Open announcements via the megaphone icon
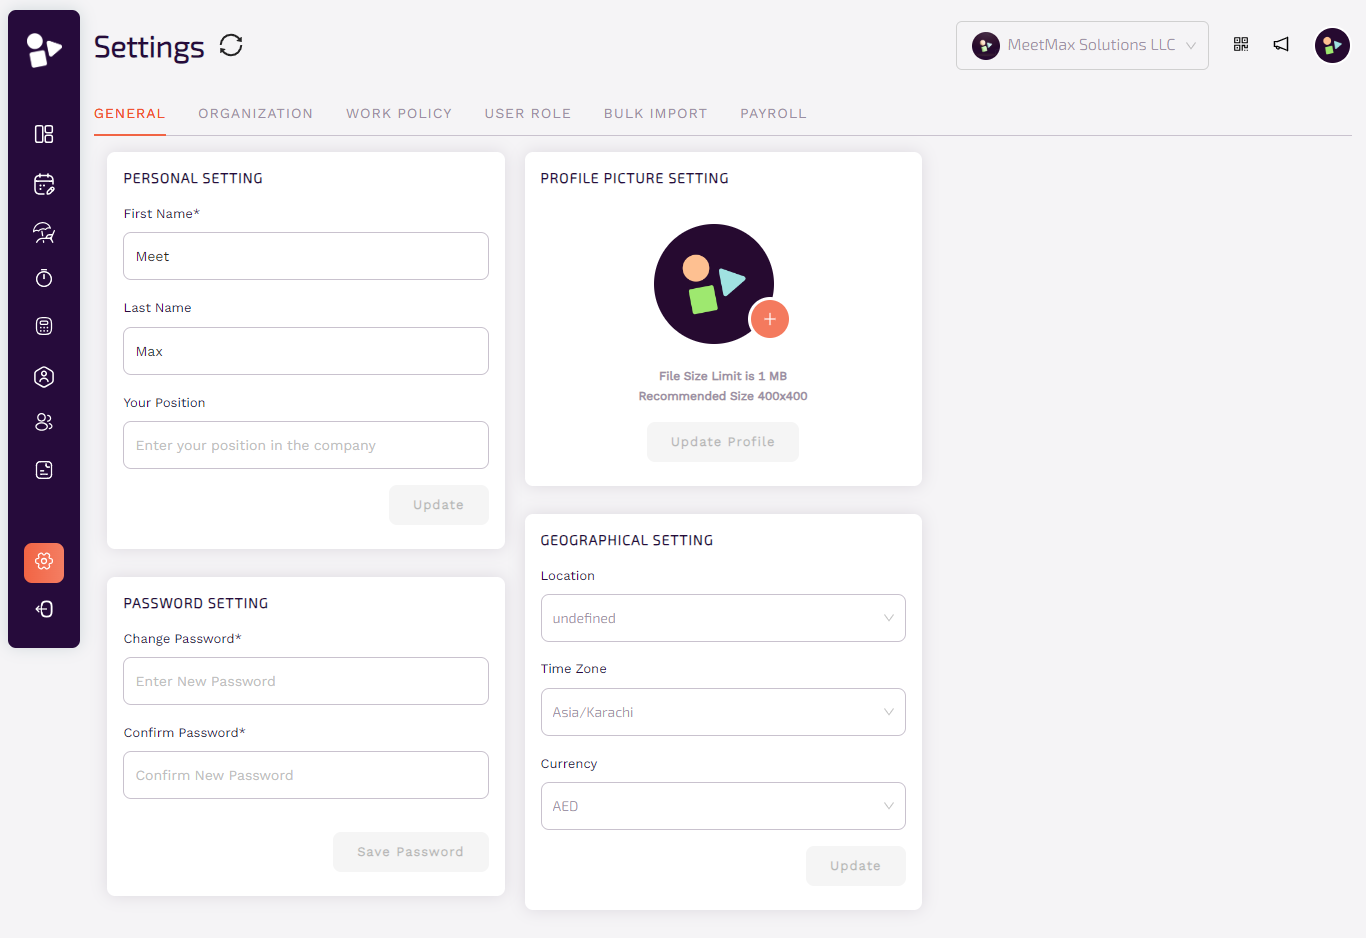 click(1281, 44)
